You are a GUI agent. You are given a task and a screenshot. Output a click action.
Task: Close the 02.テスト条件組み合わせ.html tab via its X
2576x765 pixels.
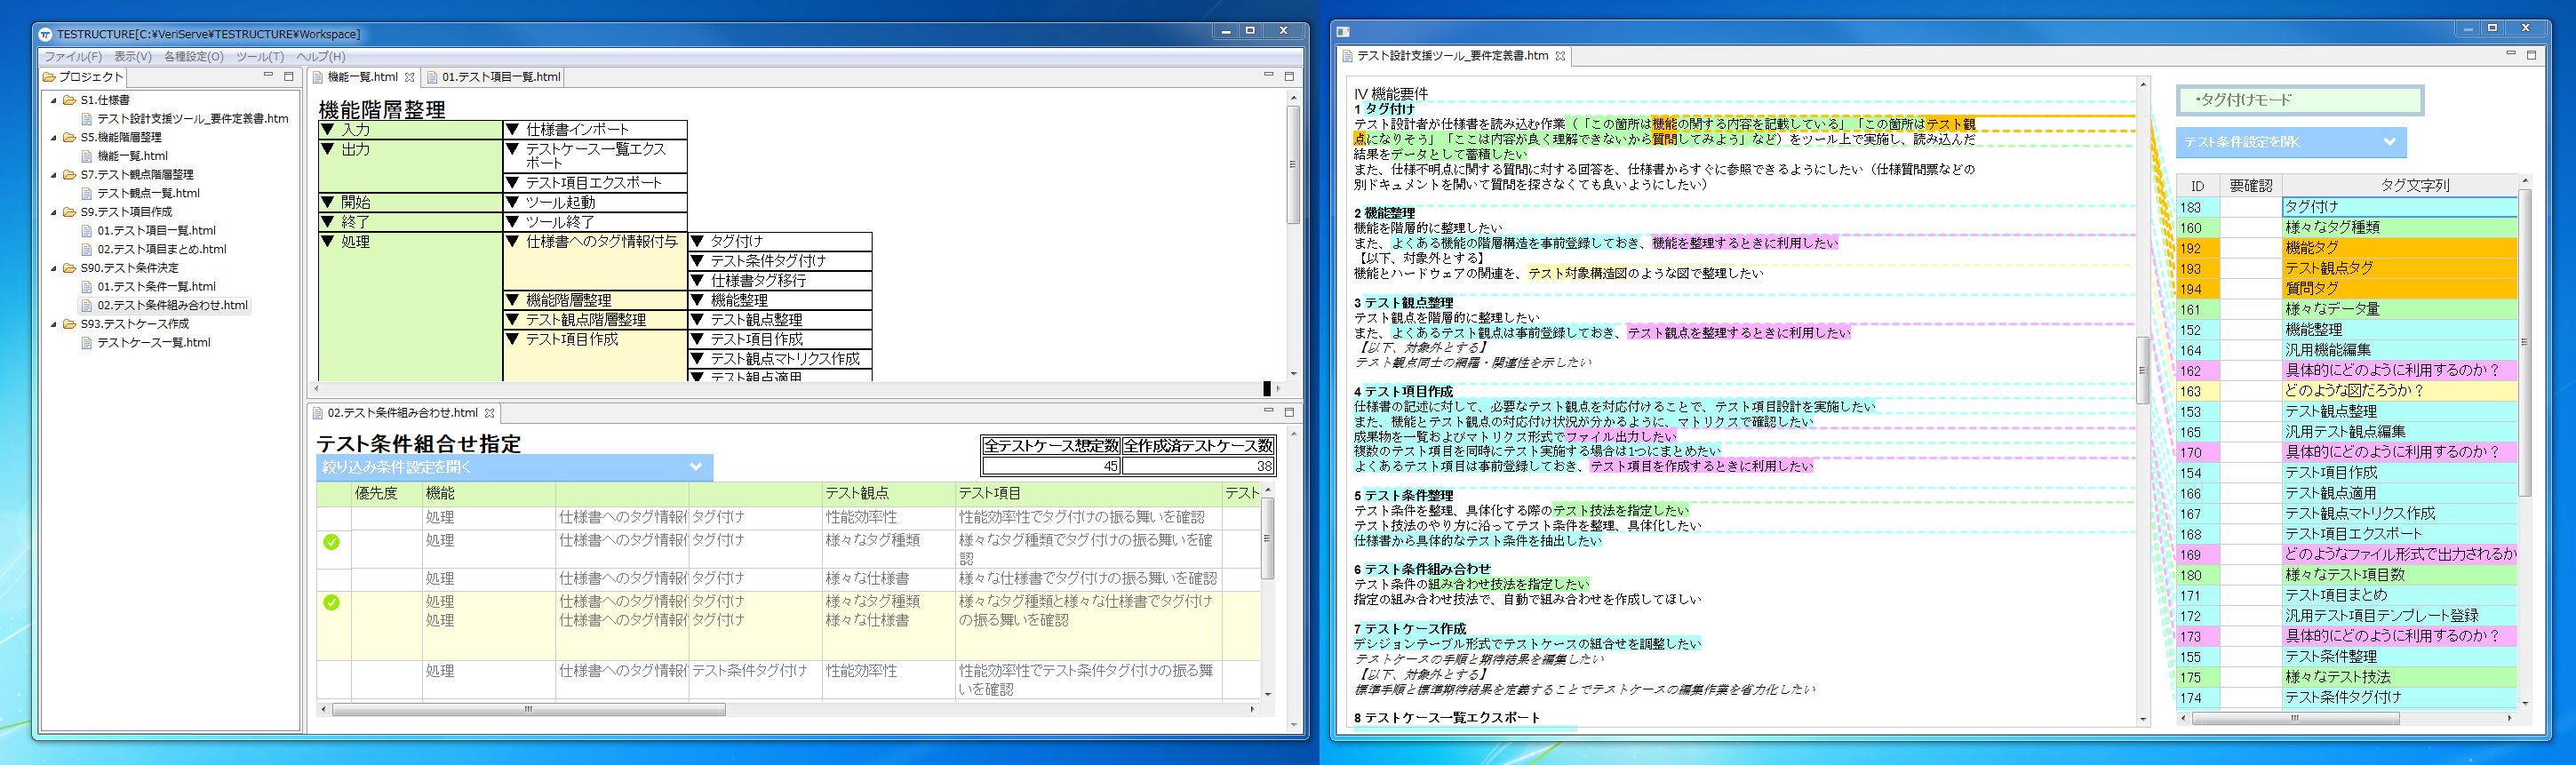point(489,413)
